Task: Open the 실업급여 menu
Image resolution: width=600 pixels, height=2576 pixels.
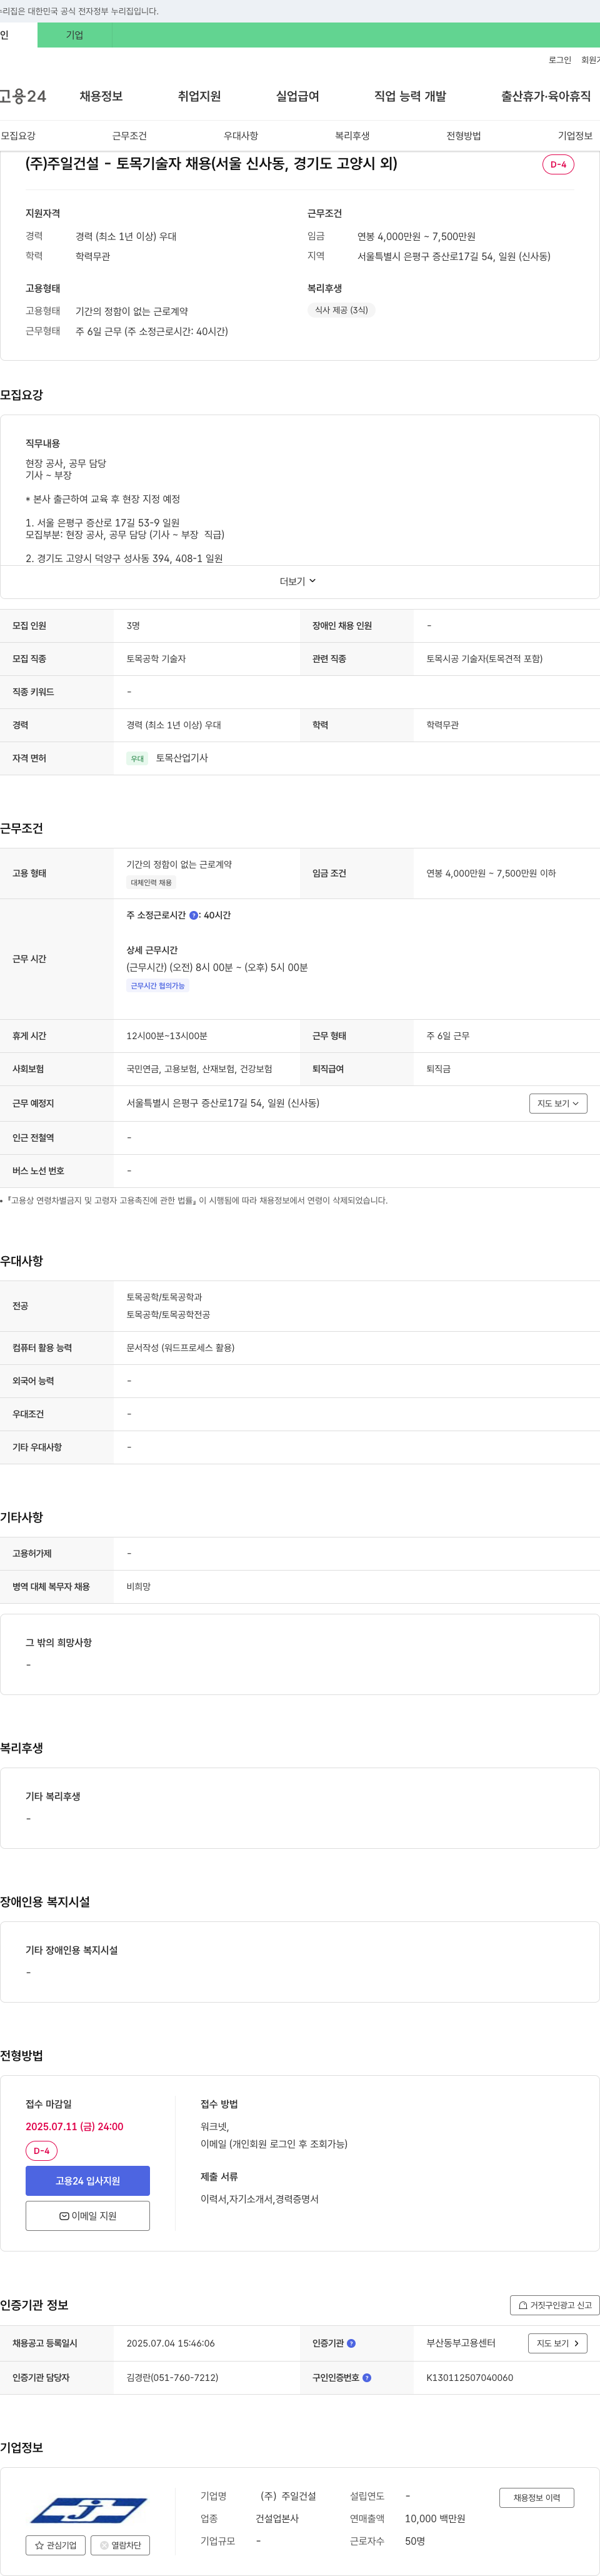Action: (x=297, y=96)
